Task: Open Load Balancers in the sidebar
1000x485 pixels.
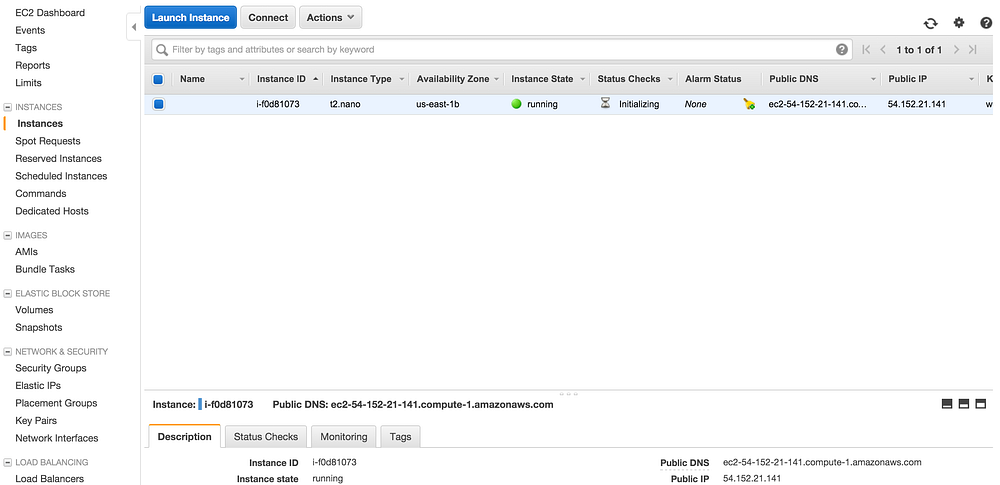Action: coord(50,479)
